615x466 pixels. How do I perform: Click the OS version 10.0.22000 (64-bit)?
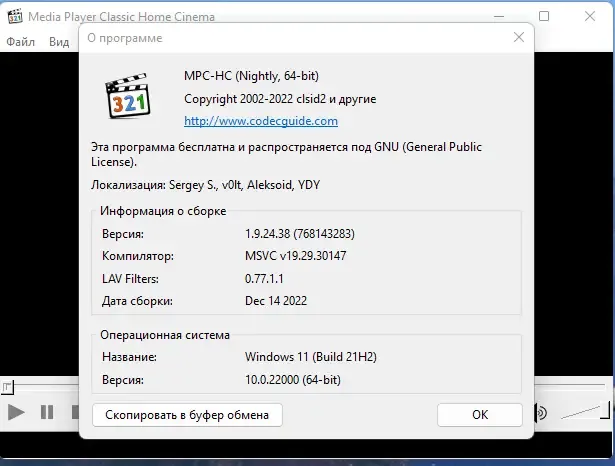coord(293,379)
